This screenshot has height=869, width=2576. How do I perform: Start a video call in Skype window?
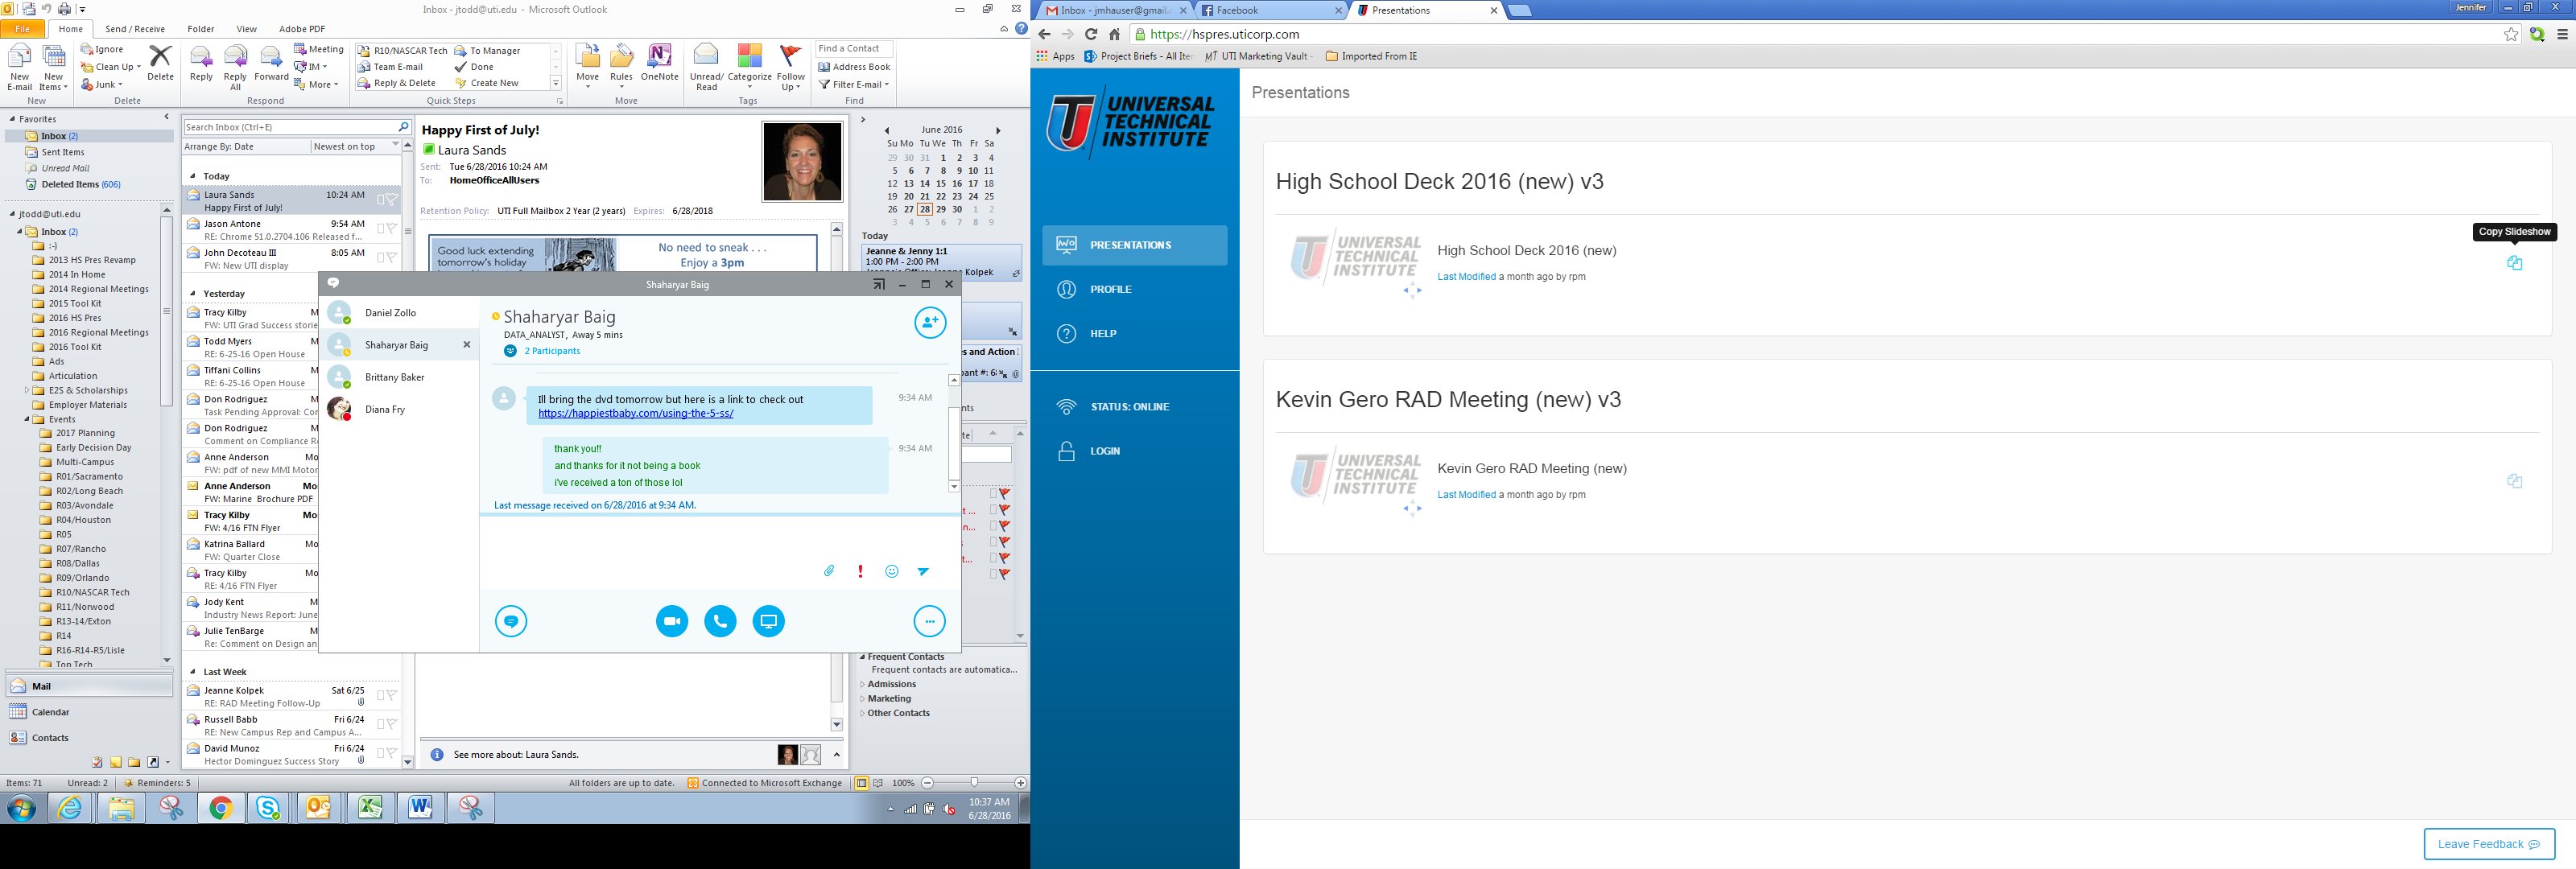(x=672, y=621)
